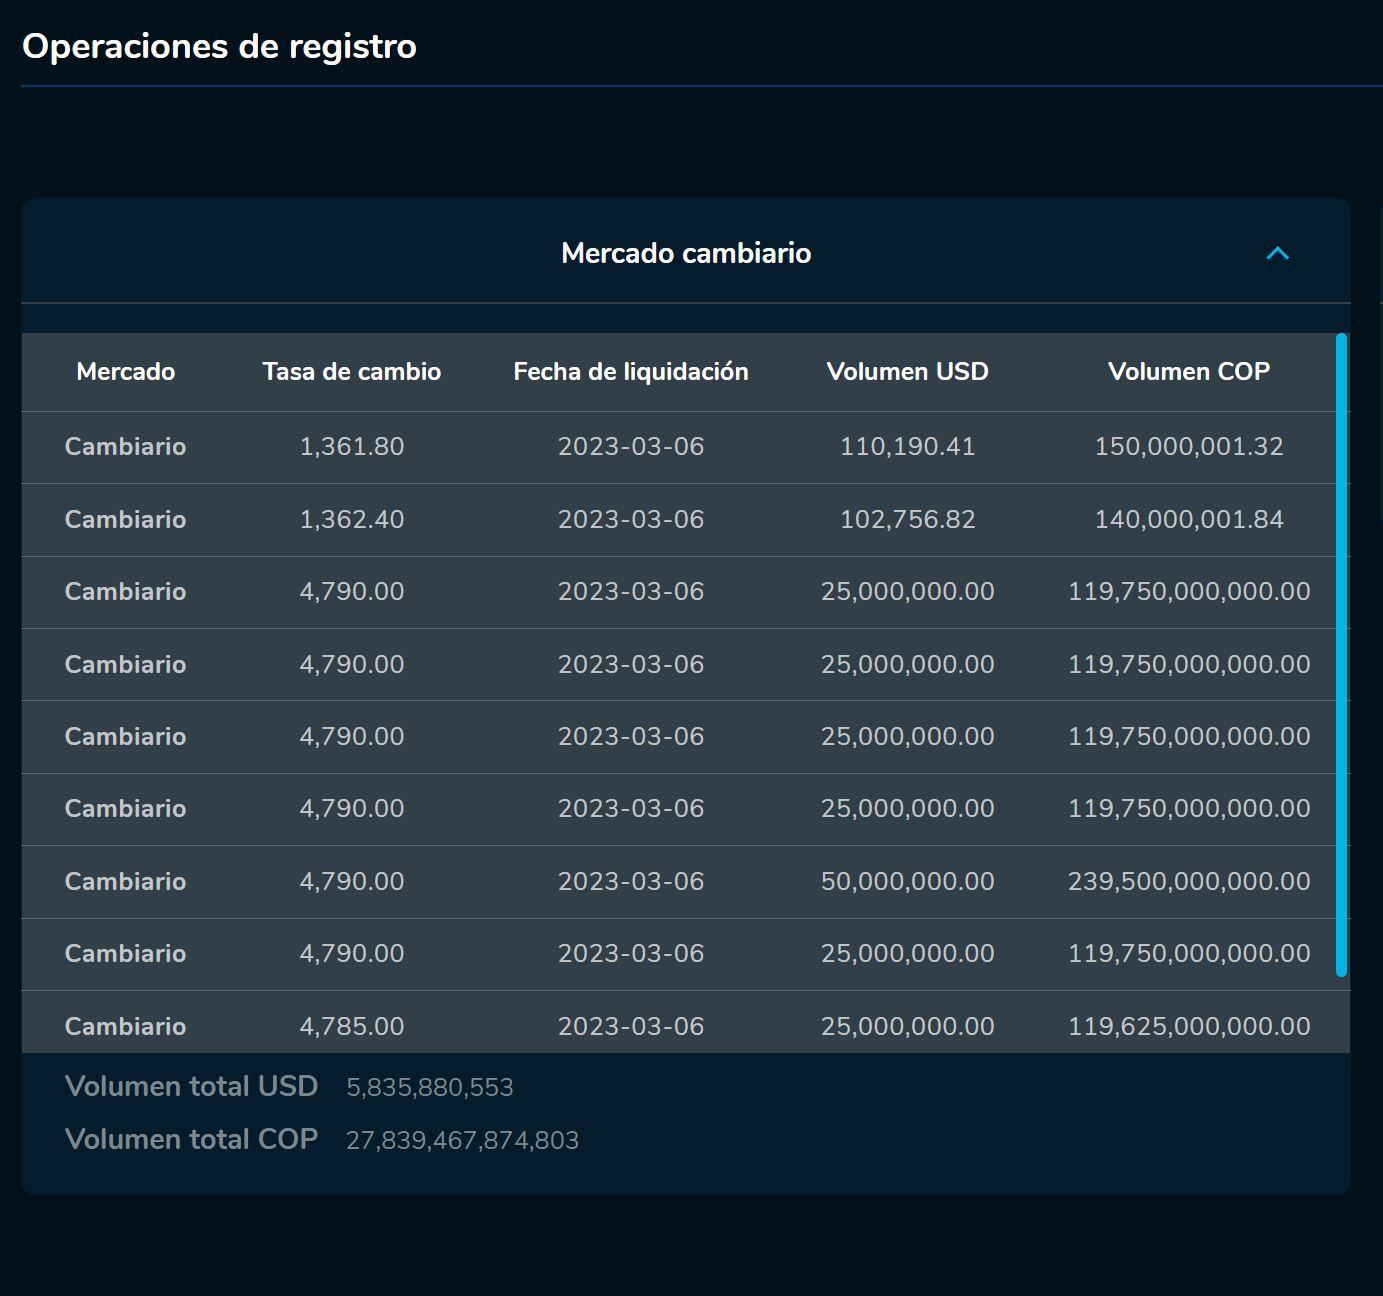The width and height of the screenshot is (1383, 1296).
Task: Click the Volumen total COP value
Action: tap(462, 1139)
